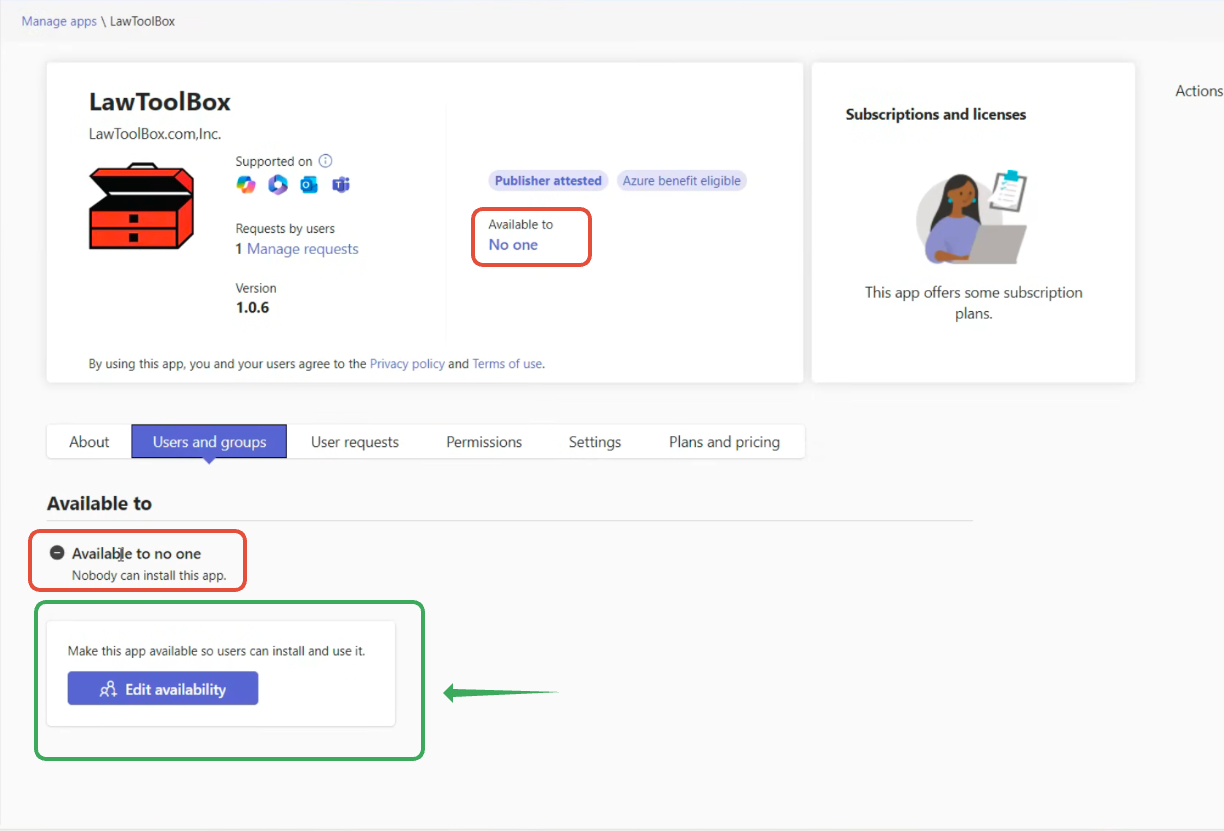Switch to the User requests tab
The width and height of the screenshot is (1224, 831).
point(355,442)
